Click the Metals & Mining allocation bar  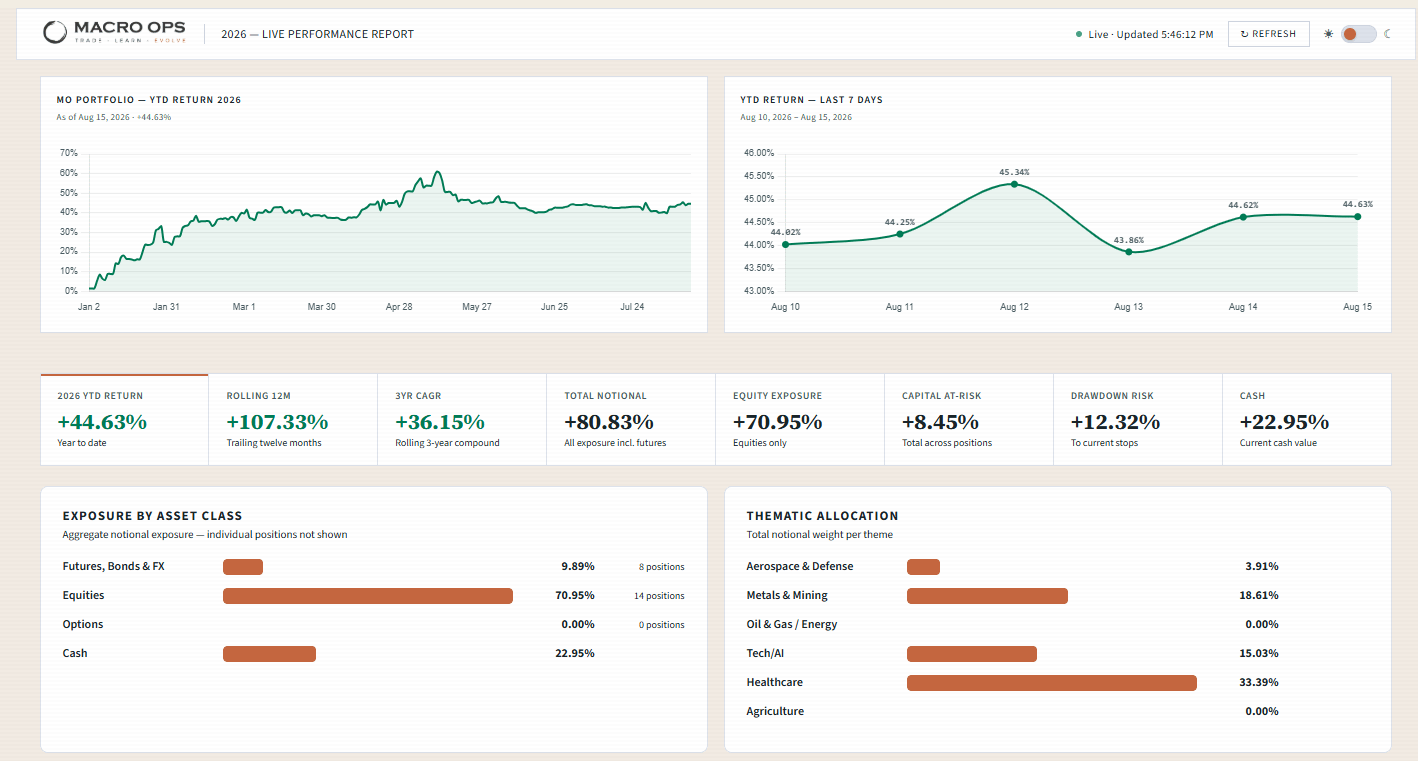(987, 596)
